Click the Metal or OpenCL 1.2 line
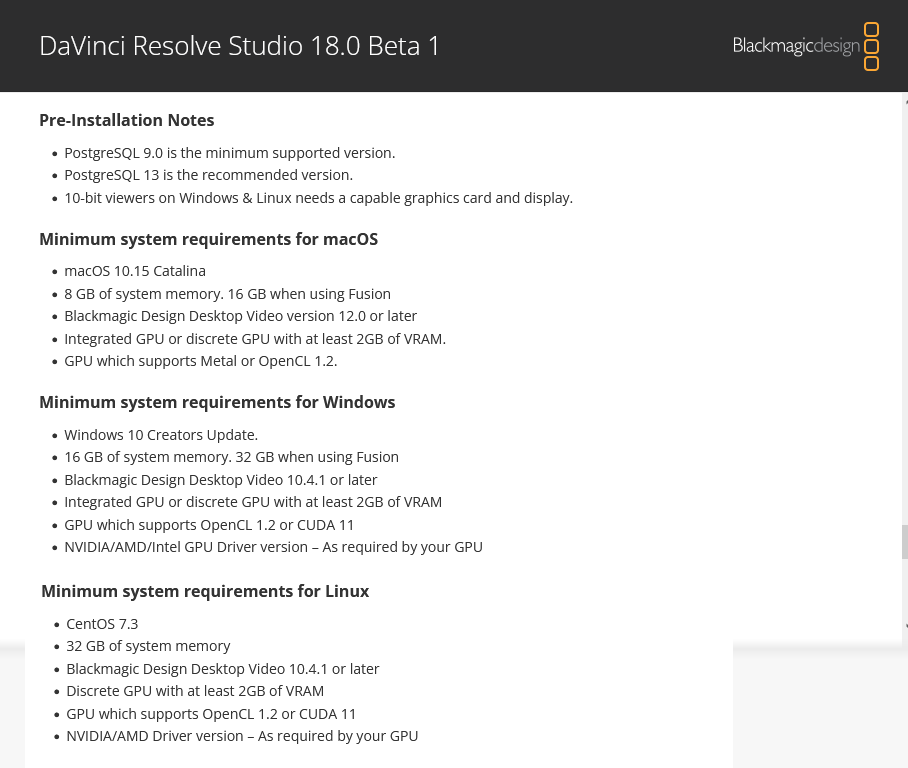908x768 pixels. coord(200,361)
